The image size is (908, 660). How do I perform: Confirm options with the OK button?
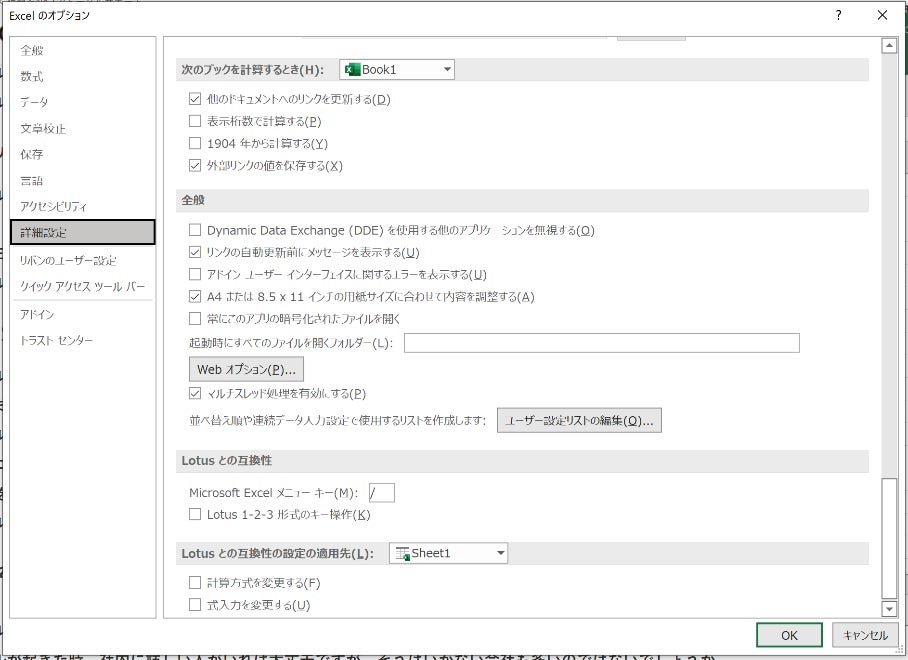[789, 635]
